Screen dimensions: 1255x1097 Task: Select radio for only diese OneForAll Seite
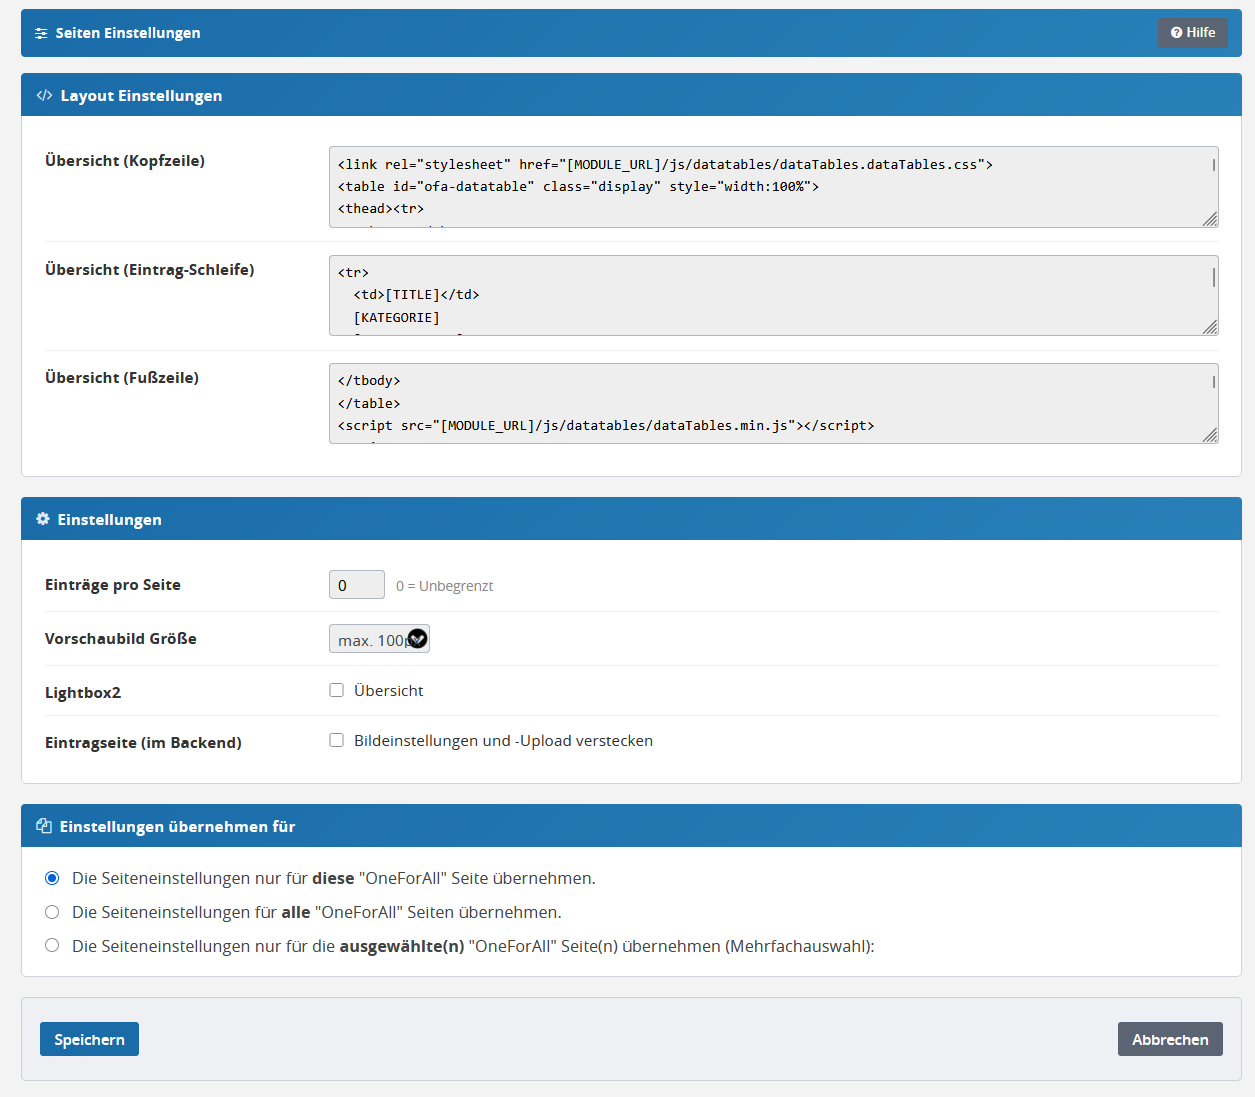(52, 878)
